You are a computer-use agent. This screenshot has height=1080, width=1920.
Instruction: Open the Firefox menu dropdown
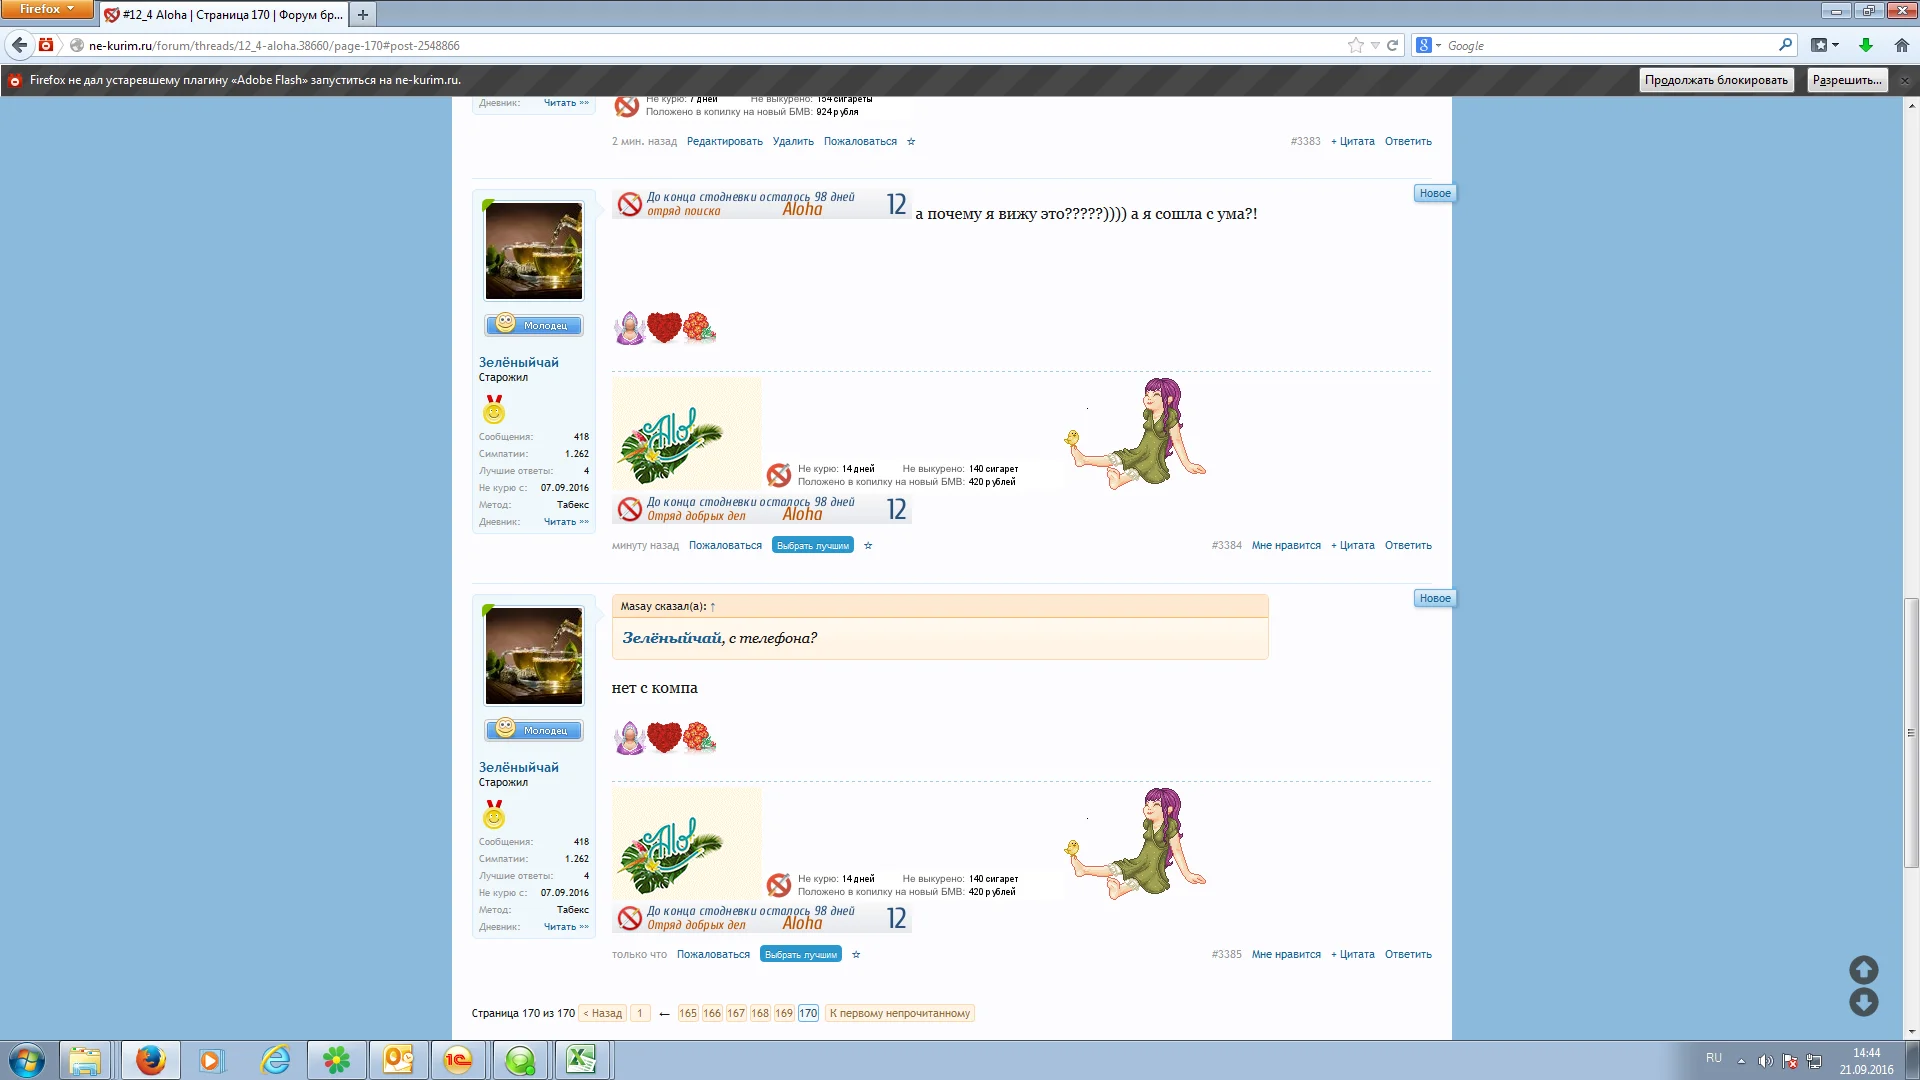point(46,9)
